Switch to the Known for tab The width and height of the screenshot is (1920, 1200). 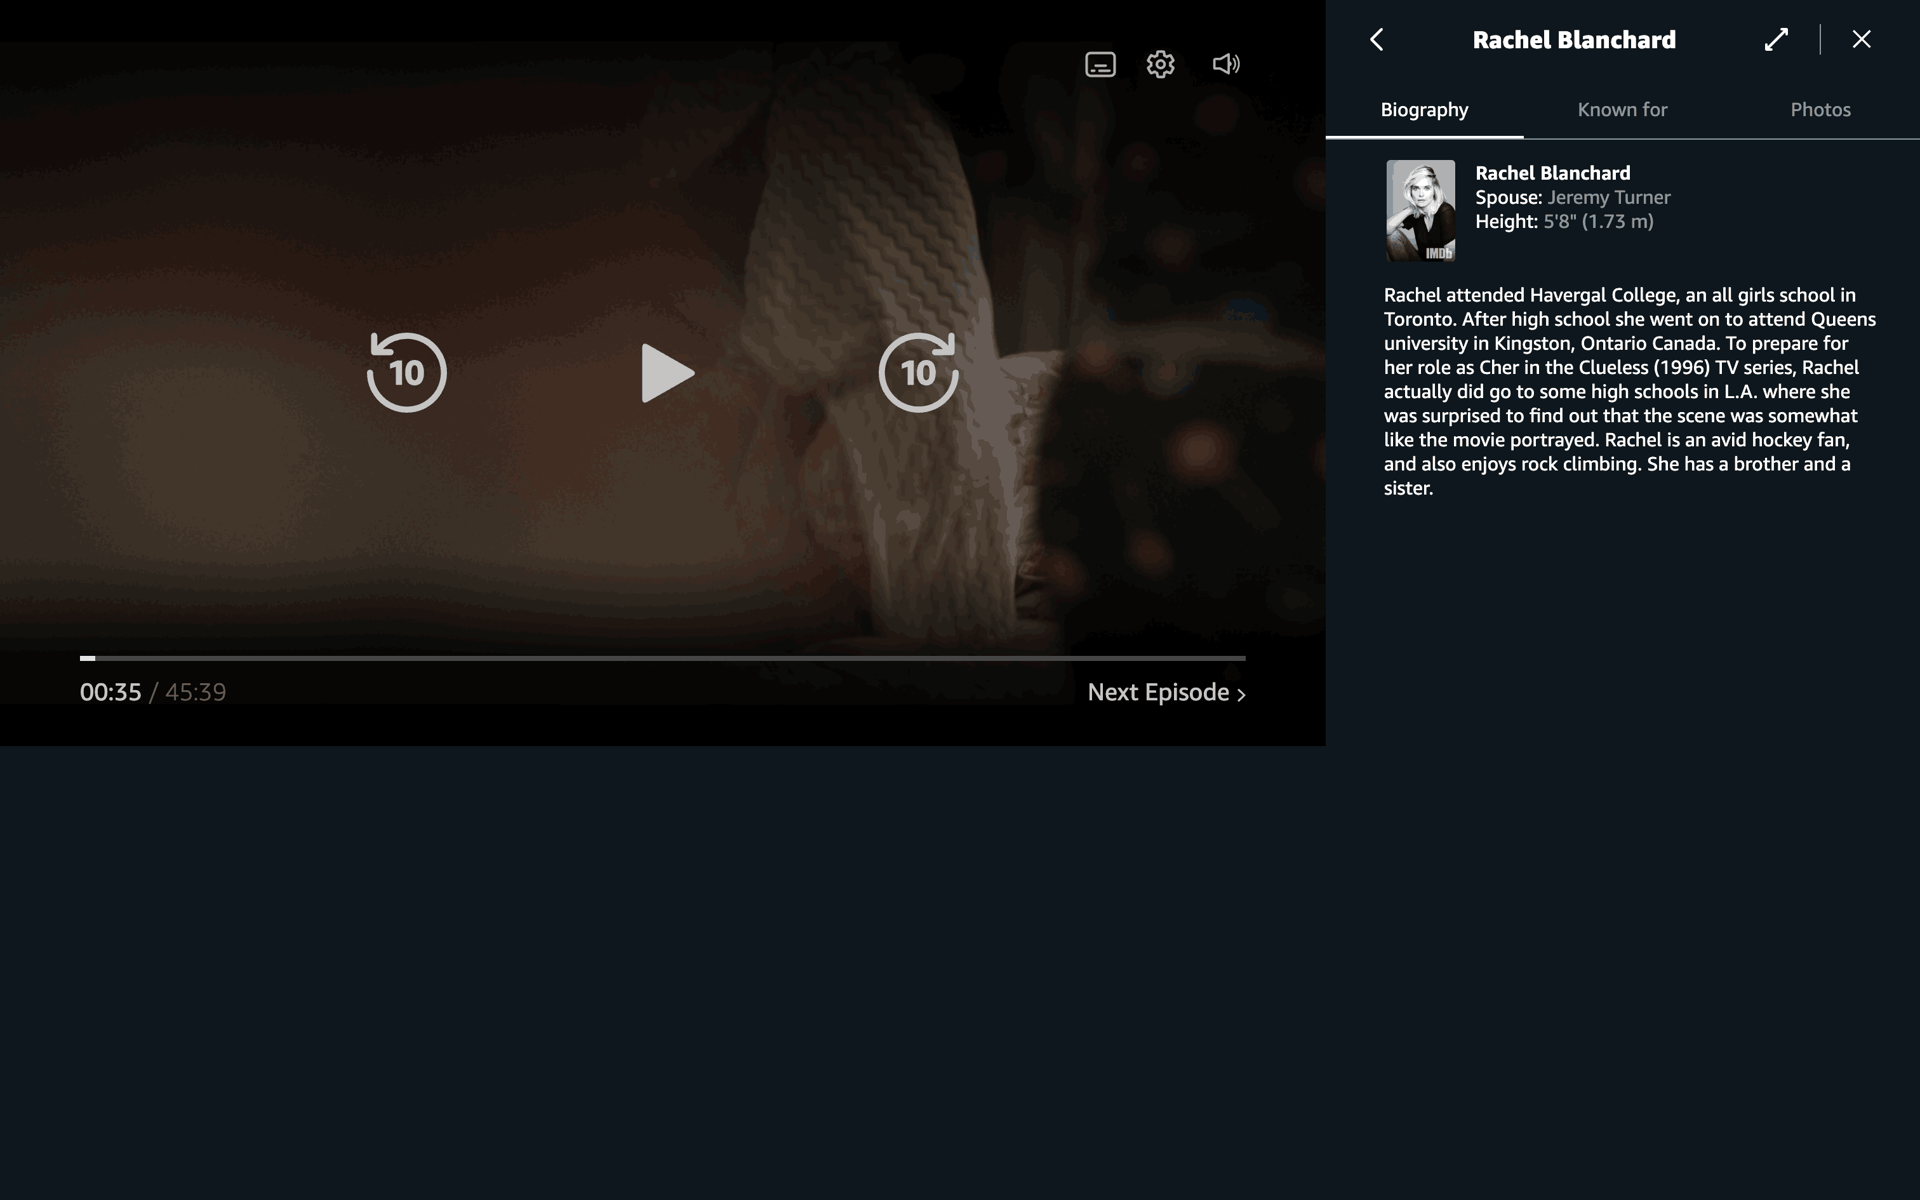tap(1622, 110)
